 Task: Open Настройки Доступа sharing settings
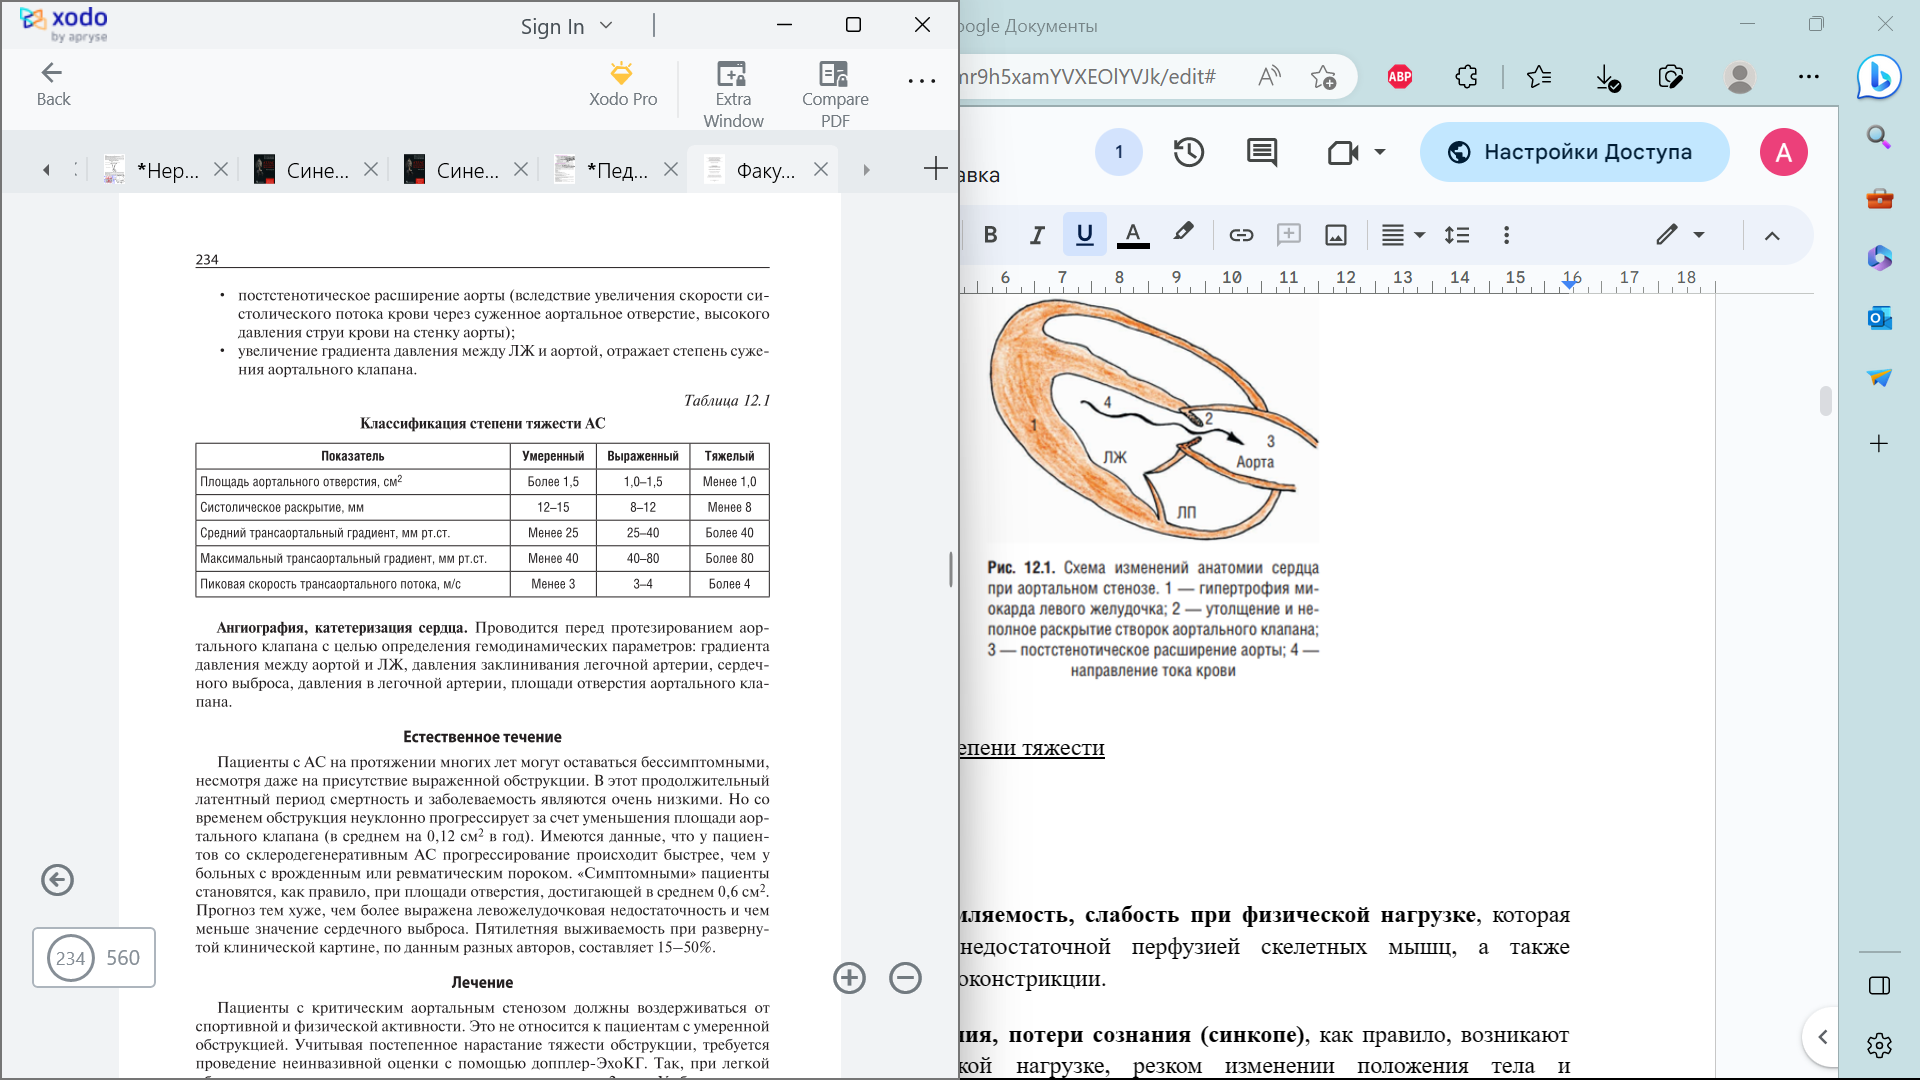(1574, 152)
